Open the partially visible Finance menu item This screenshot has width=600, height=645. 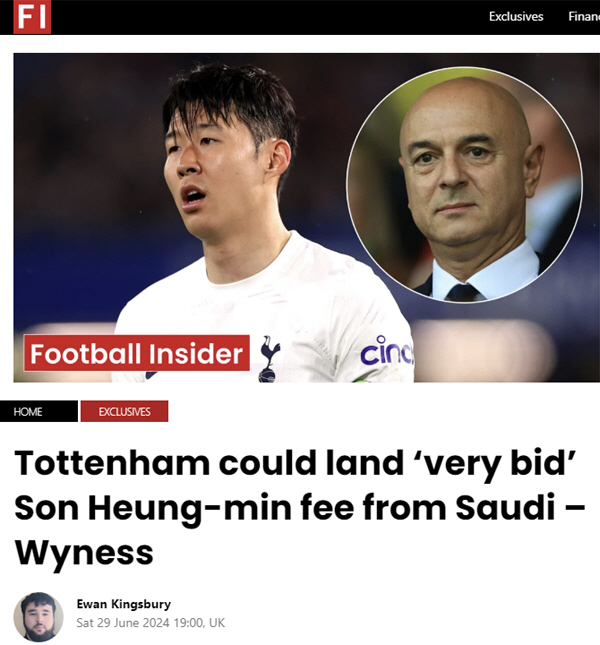584,16
